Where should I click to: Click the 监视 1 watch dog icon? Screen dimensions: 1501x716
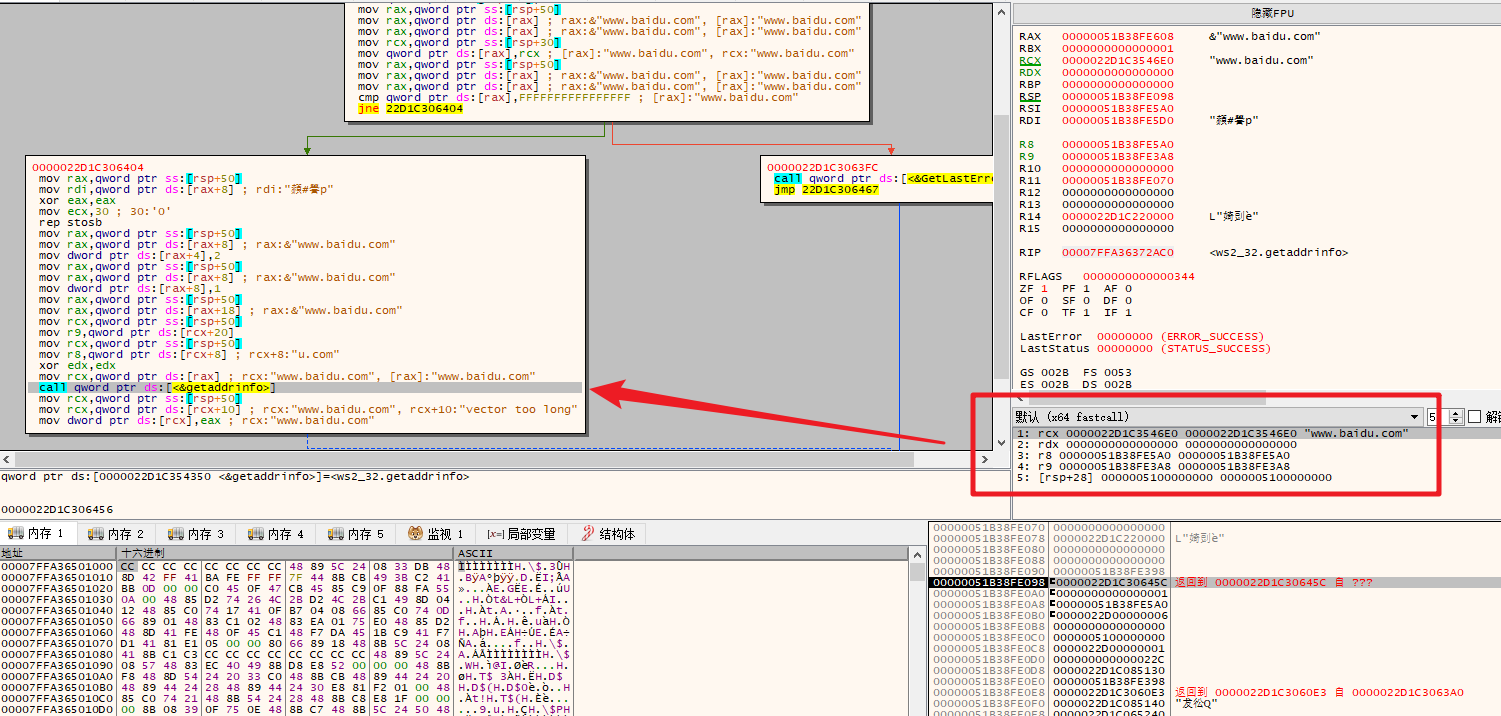(415, 534)
